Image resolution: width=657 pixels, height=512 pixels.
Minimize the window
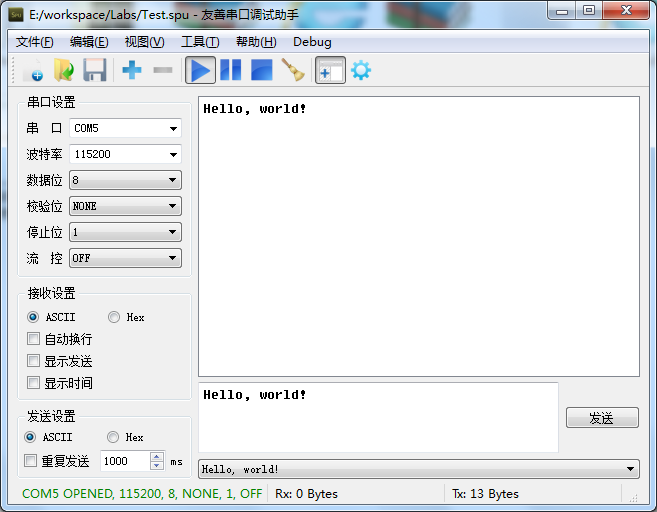point(562,11)
